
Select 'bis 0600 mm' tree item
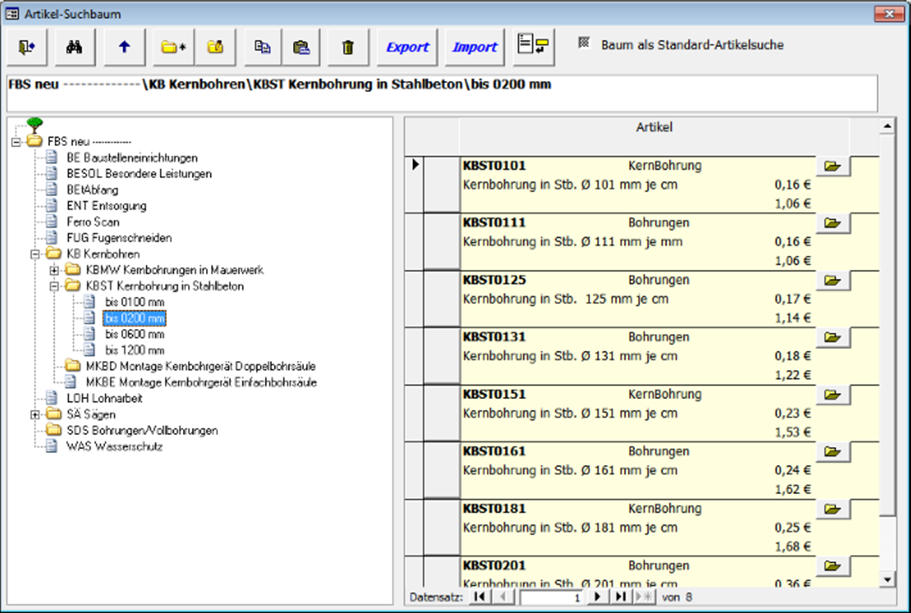[135, 334]
